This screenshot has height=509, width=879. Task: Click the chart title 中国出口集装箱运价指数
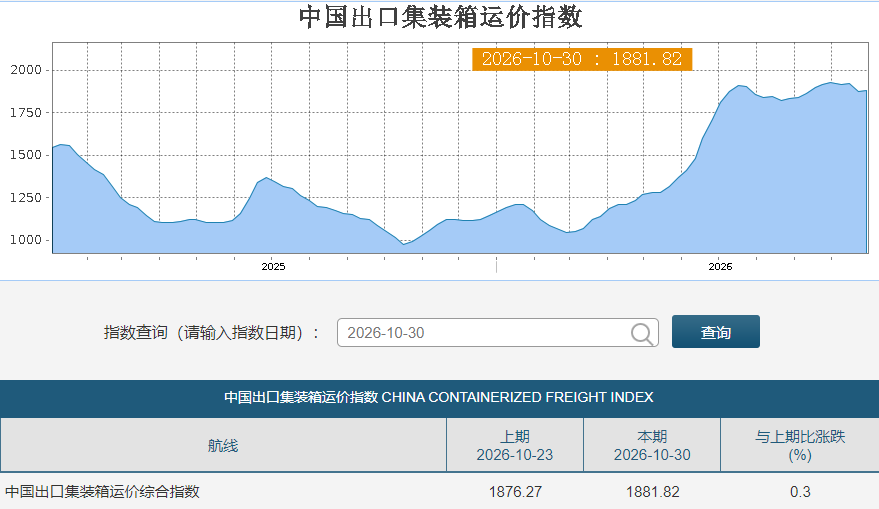440,17
